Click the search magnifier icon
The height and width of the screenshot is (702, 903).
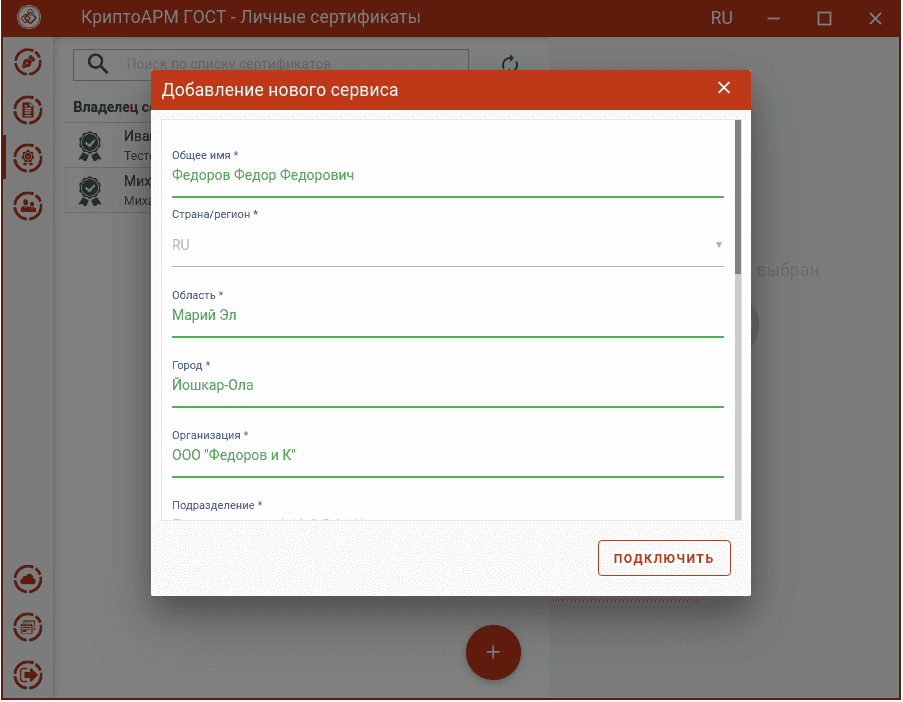pyautogui.click(x=98, y=64)
